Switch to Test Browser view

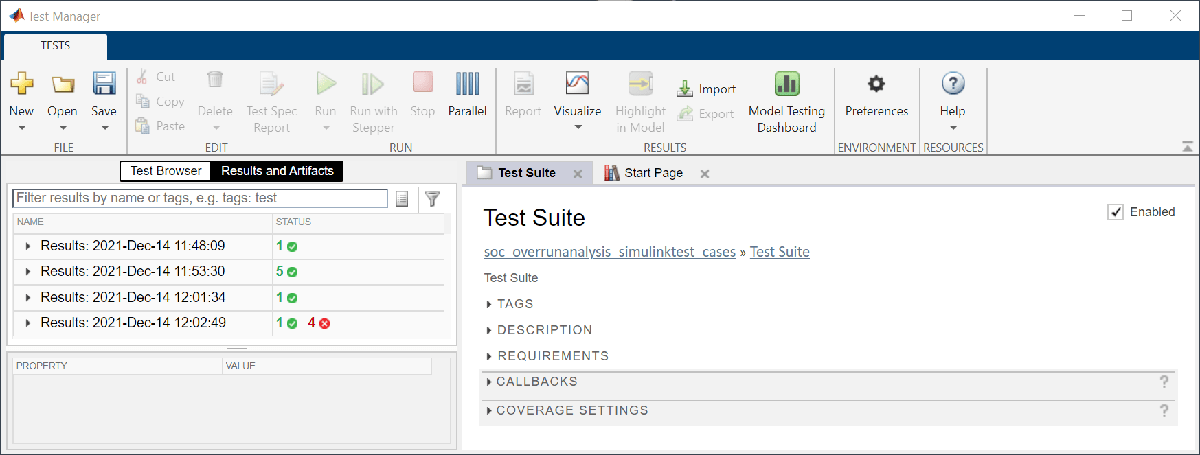click(x=166, y=171)
